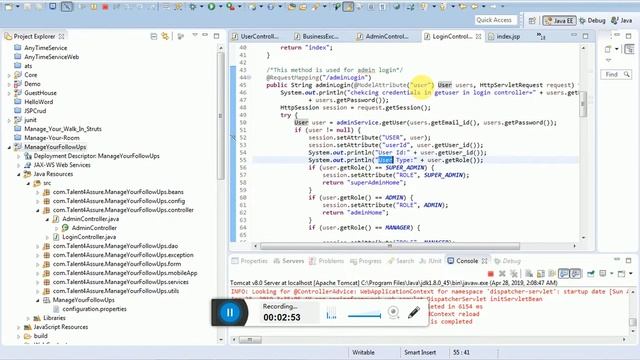
Task: Toggle Show Console When Standard Error Changes
Action: (575, 273)
